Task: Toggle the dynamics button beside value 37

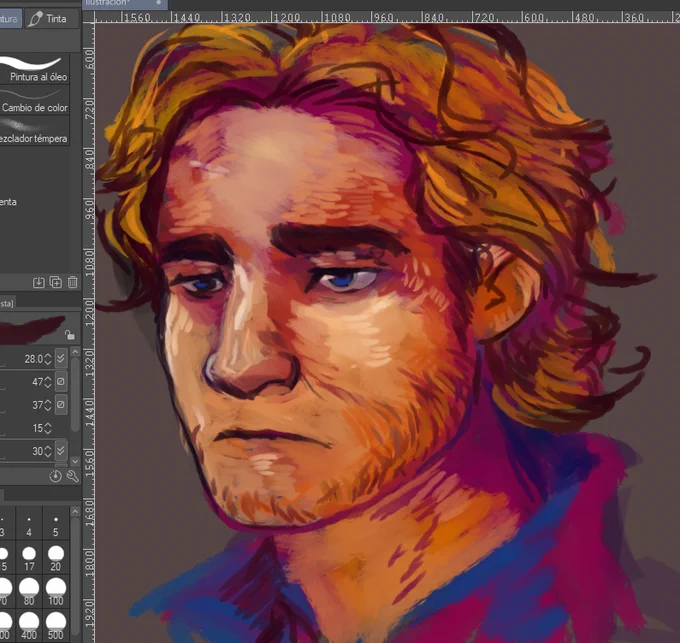Action: 61,405
